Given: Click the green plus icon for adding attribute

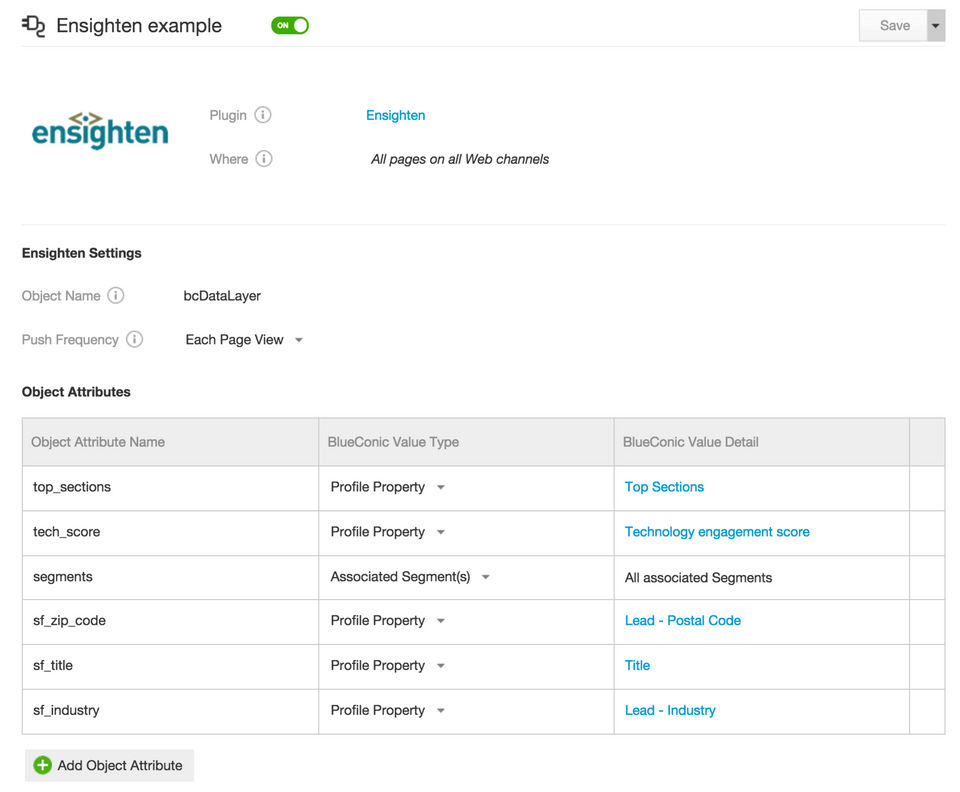Looking at the screenshot, I should tap(42, 765).
